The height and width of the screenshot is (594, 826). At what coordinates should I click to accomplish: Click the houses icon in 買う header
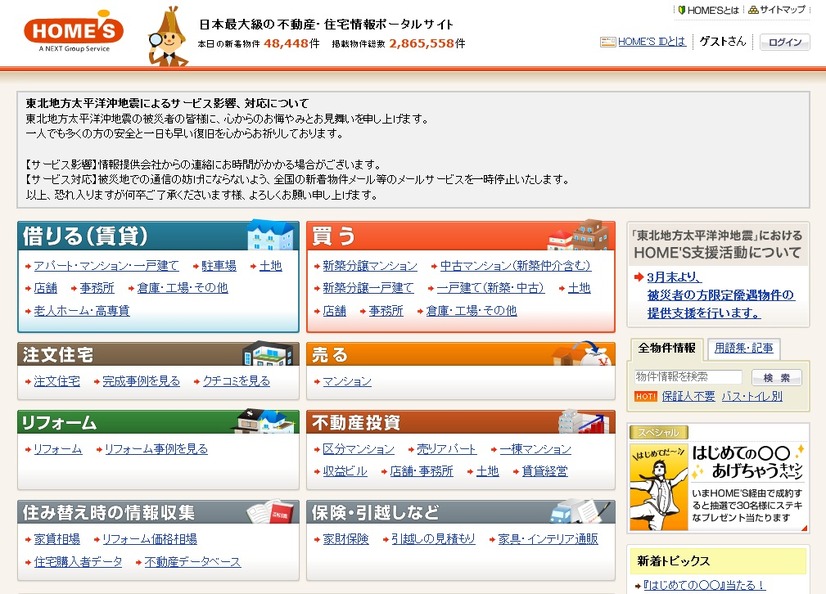[x=579, y=235]
